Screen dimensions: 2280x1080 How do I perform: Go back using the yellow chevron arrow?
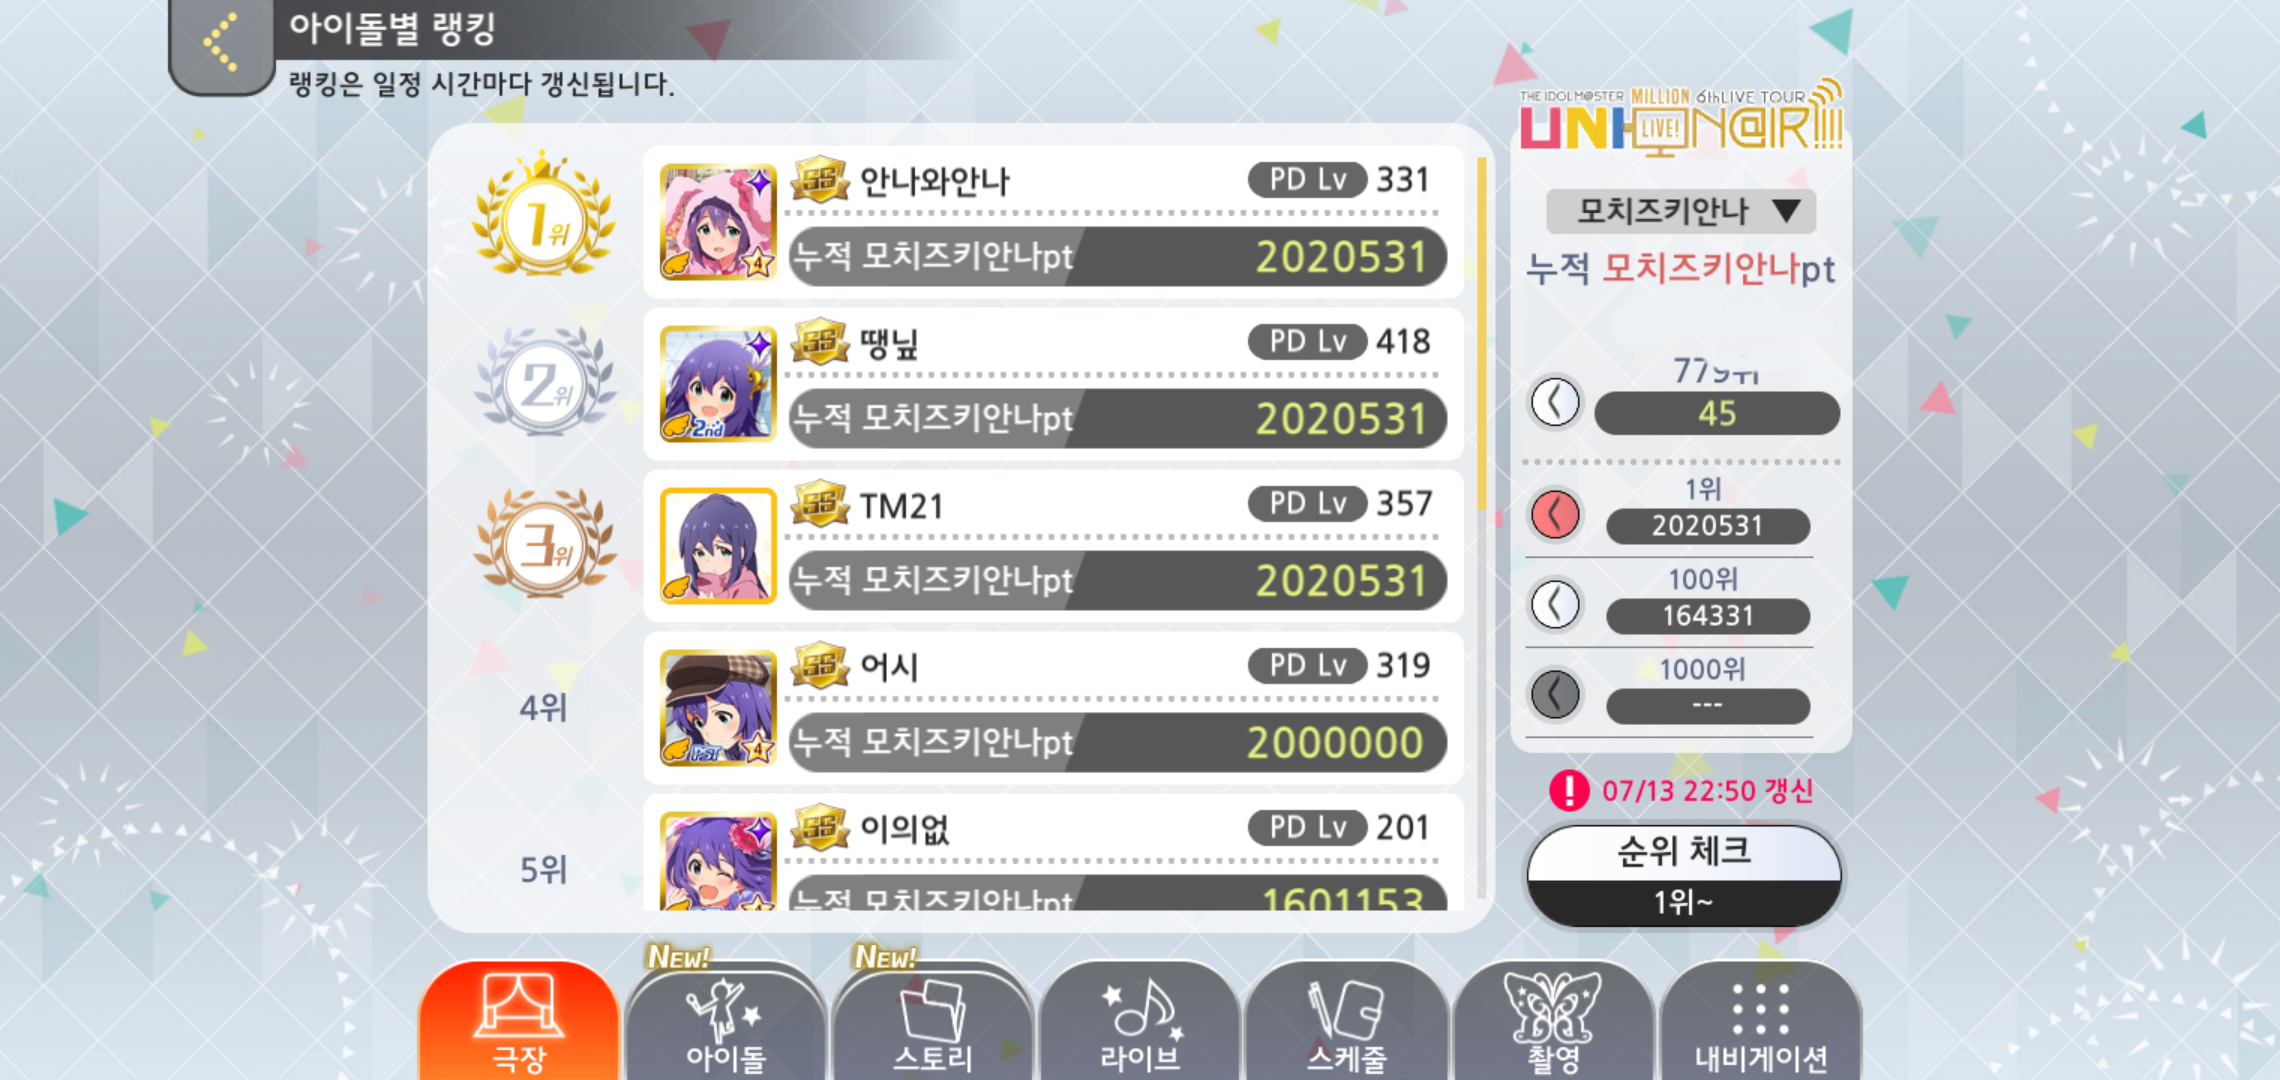coord(221,43)
